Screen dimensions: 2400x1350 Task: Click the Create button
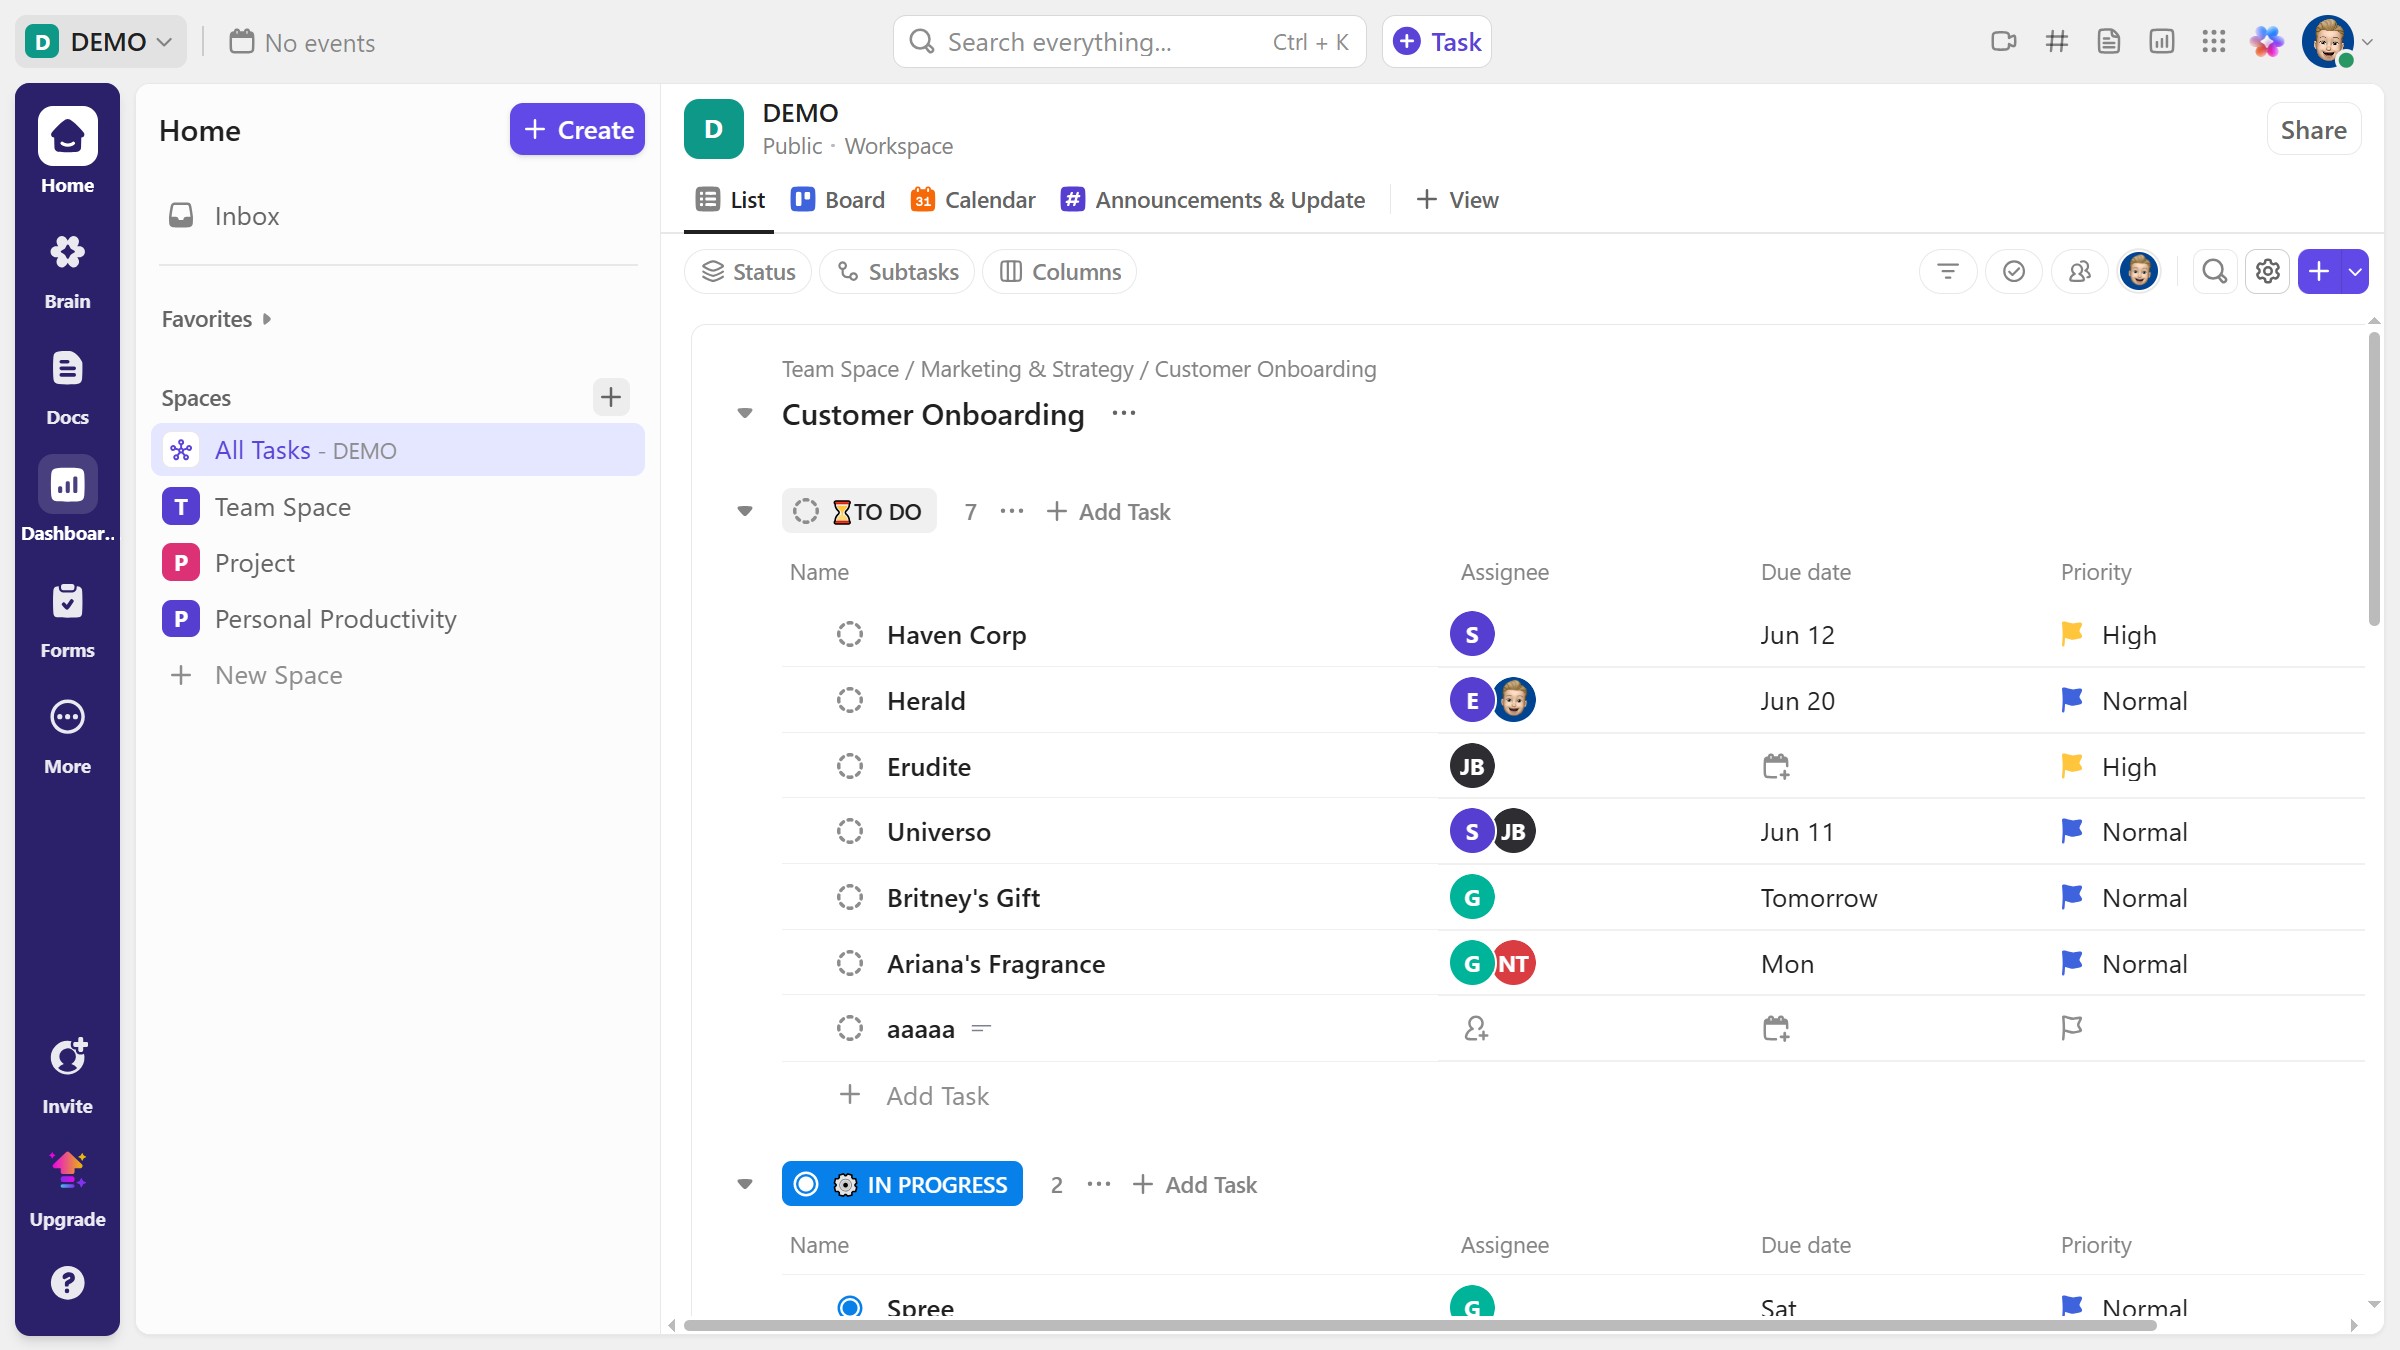tap(577, 130)
